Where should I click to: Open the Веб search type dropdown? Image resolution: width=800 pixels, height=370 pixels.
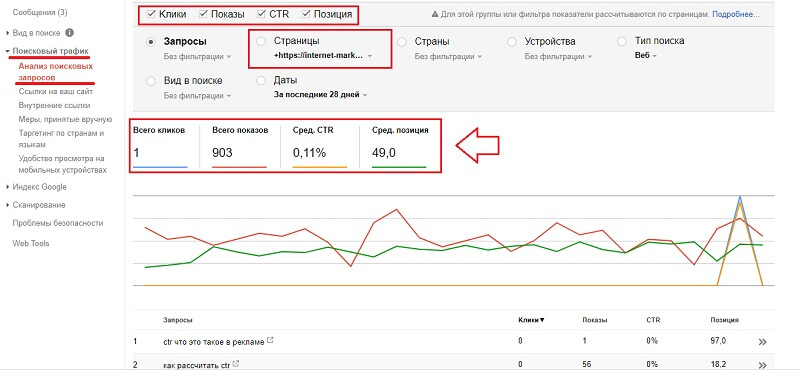[x=645, y=56]
